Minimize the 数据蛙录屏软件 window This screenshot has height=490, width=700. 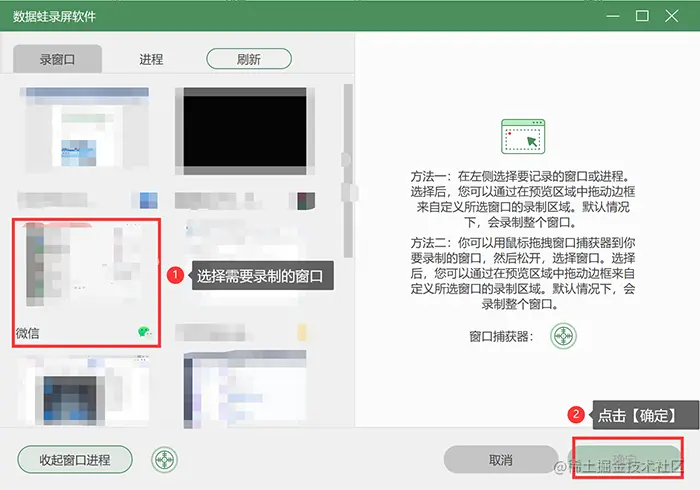613,16
